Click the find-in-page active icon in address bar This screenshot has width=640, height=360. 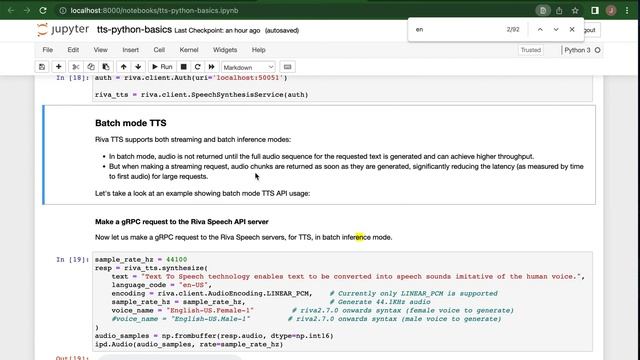[543, 11]
